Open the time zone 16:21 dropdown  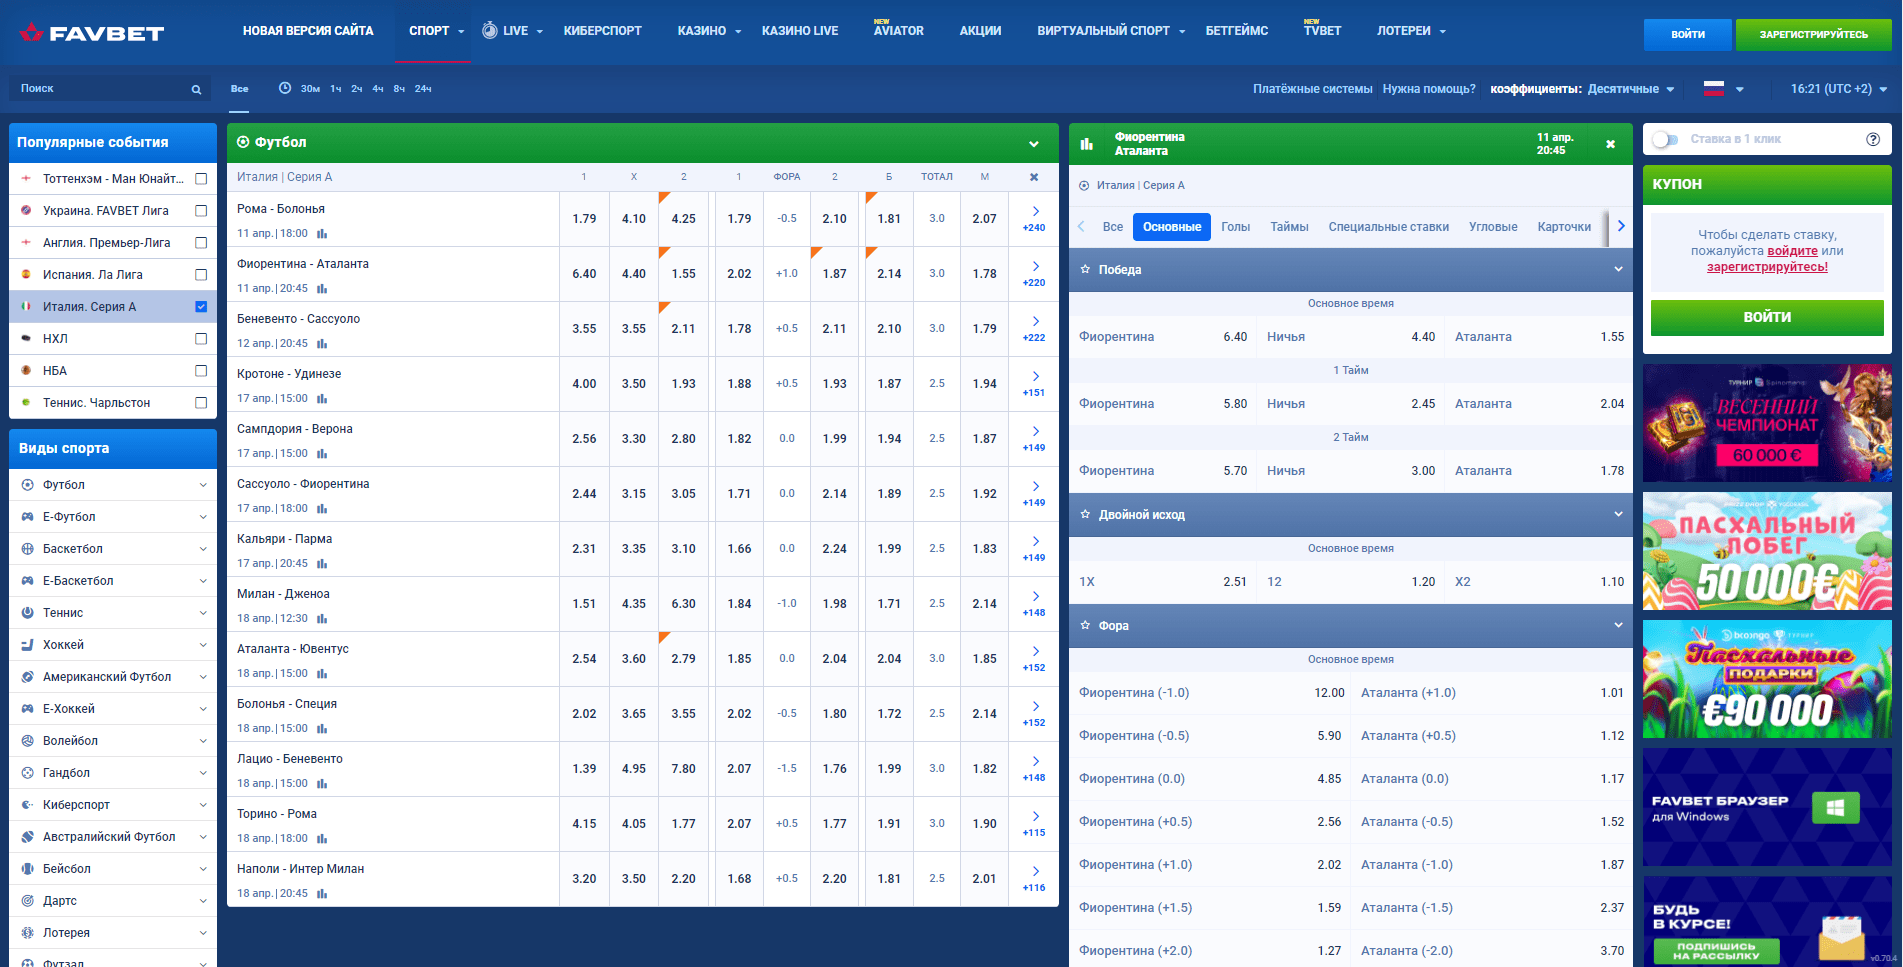pos(1838,89)
